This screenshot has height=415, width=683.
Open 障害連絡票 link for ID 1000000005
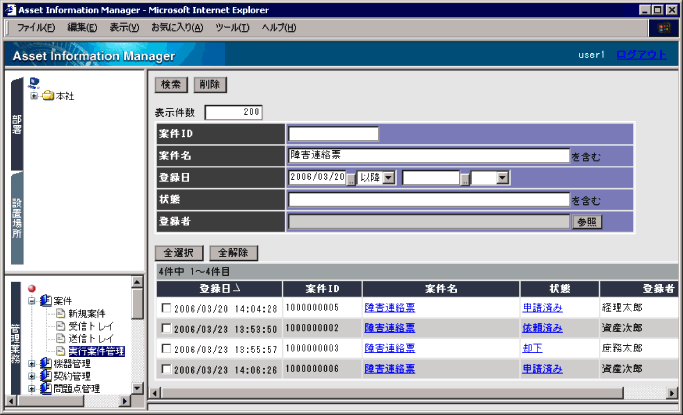(x=389, y=308)
